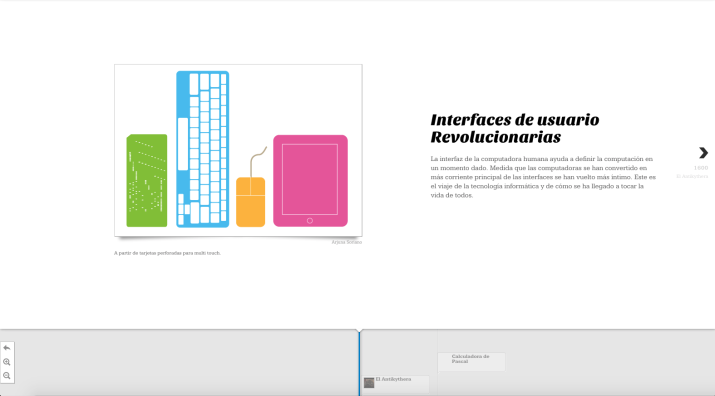Click the intro paragraph about la interfaz
The width and height of the screenshot is (715, 396).
click(543, 177)
